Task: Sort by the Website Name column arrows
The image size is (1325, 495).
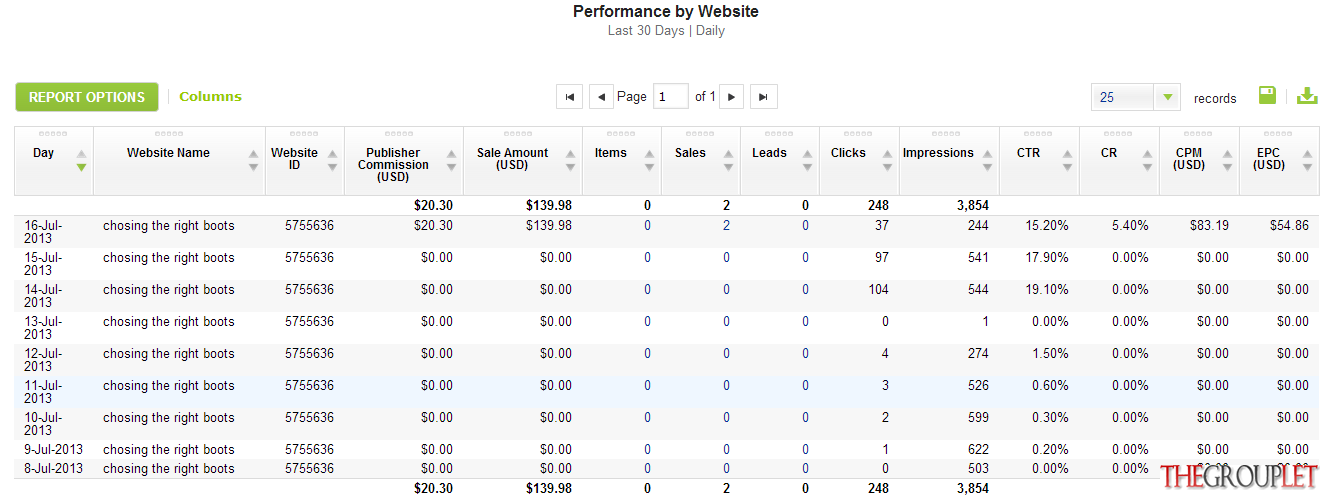Action: tap(254, 160)
